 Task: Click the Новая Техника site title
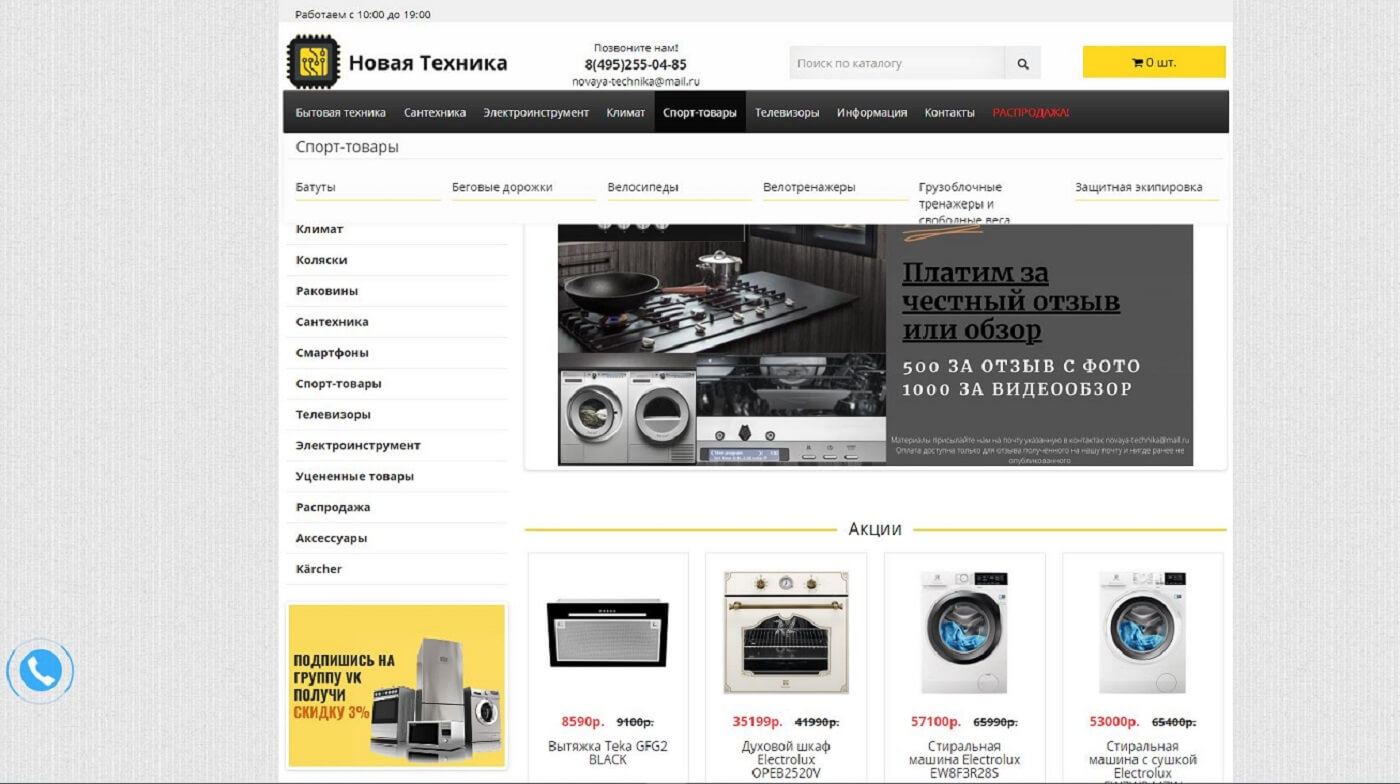pyautogui.click(x=428, y=63)
